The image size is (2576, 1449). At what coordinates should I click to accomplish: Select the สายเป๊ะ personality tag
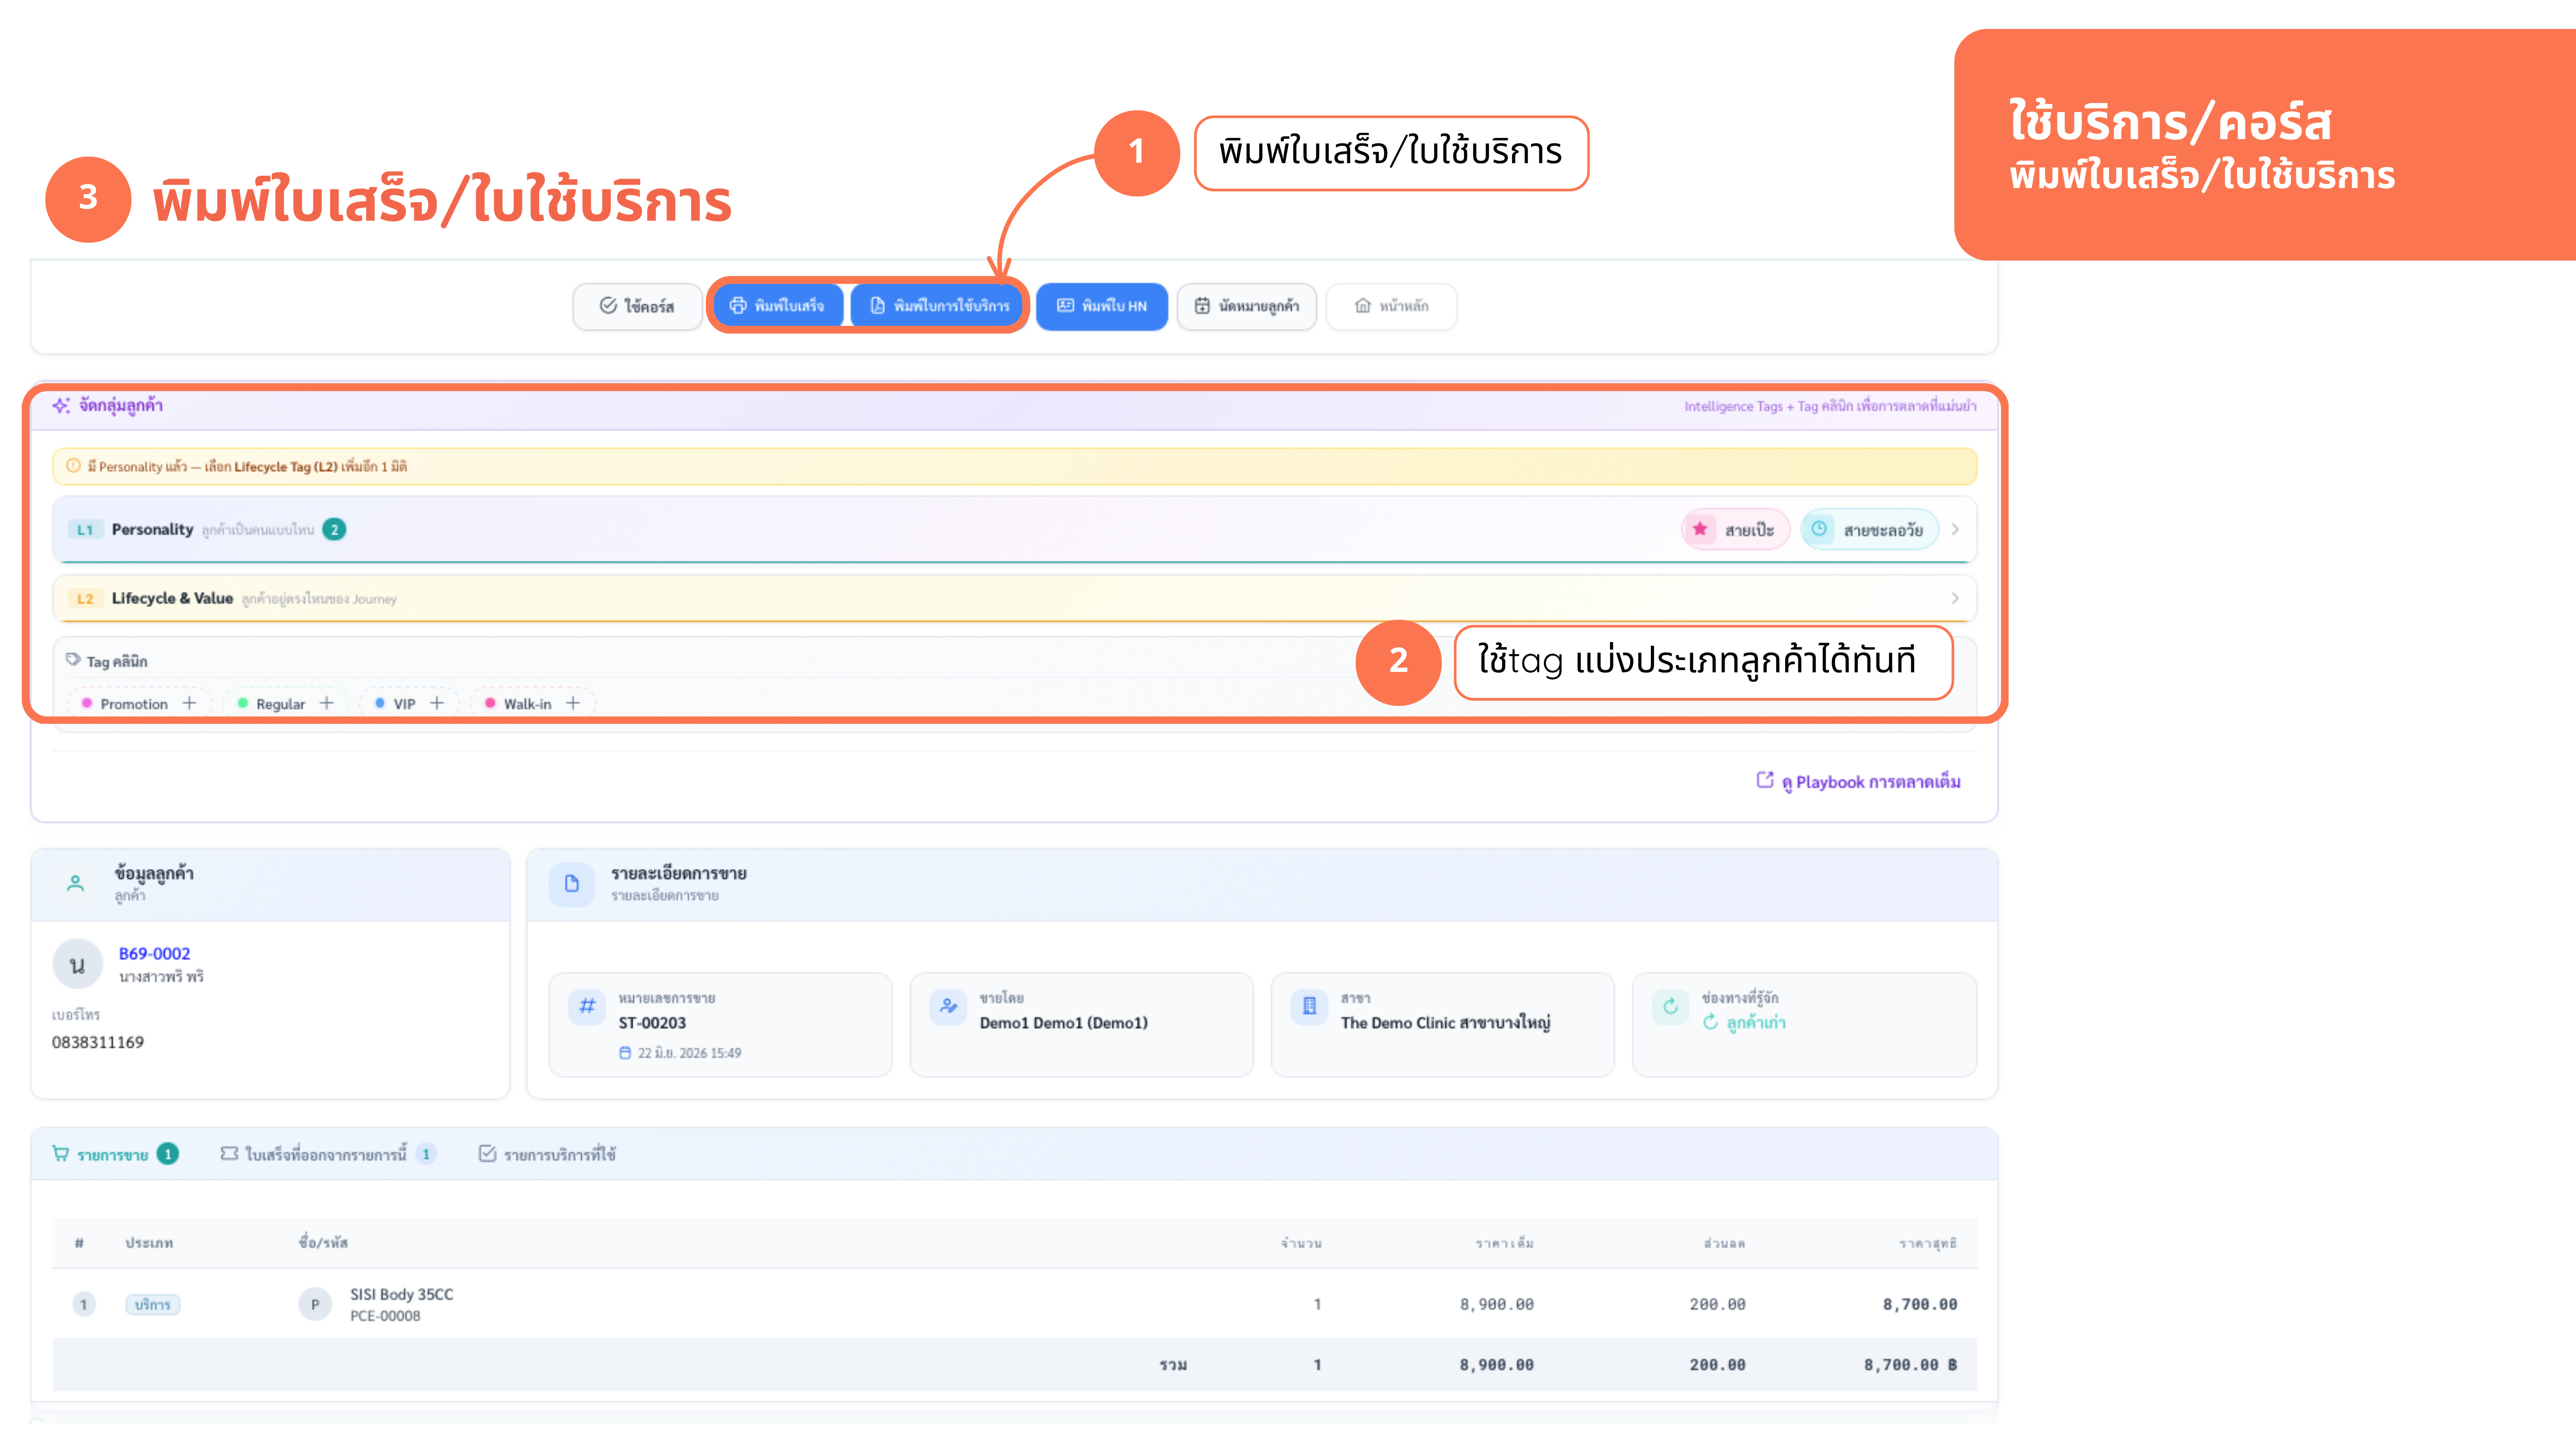(x=1735, y=530)
